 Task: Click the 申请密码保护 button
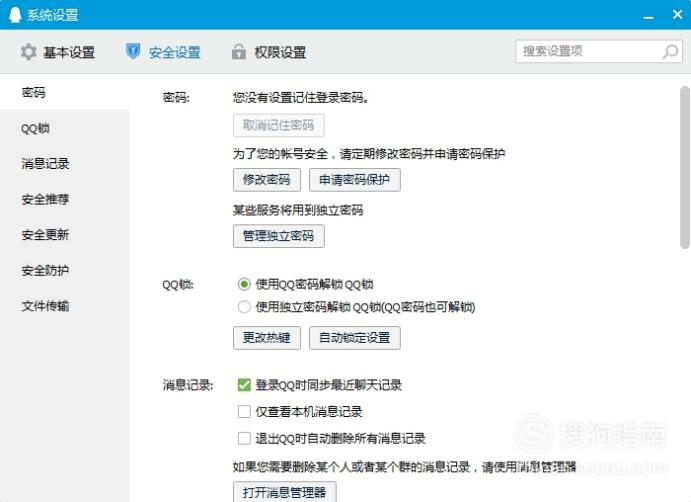click(x=355, y=180)
